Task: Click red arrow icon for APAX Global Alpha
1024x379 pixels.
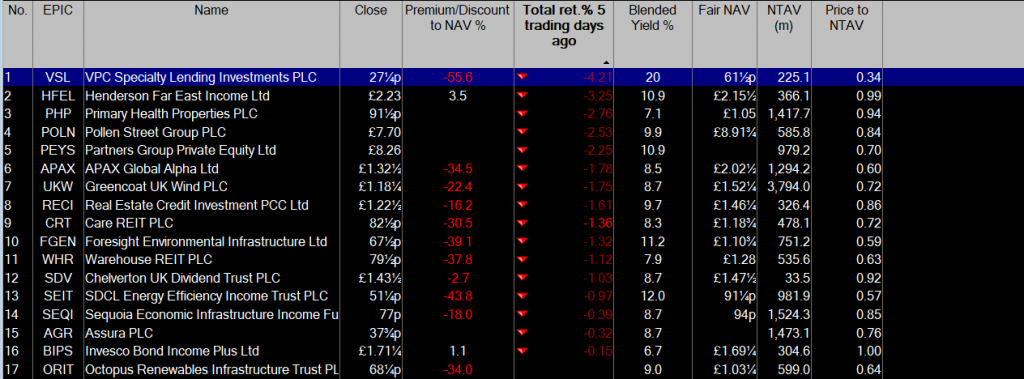Action: coord(522,169)
